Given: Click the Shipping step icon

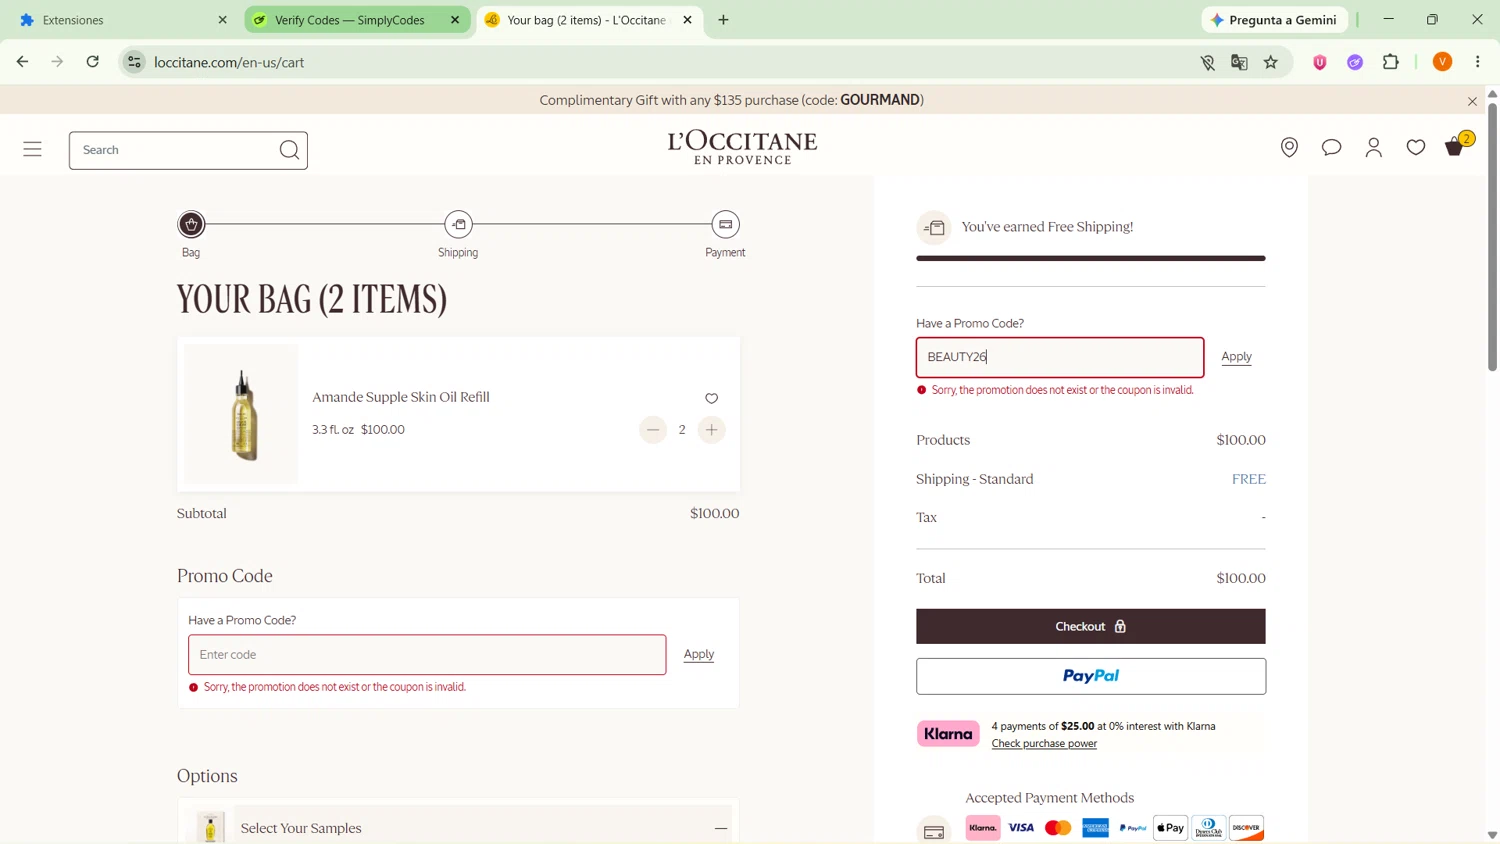Looking at the screenshot, I should point(458,224).
